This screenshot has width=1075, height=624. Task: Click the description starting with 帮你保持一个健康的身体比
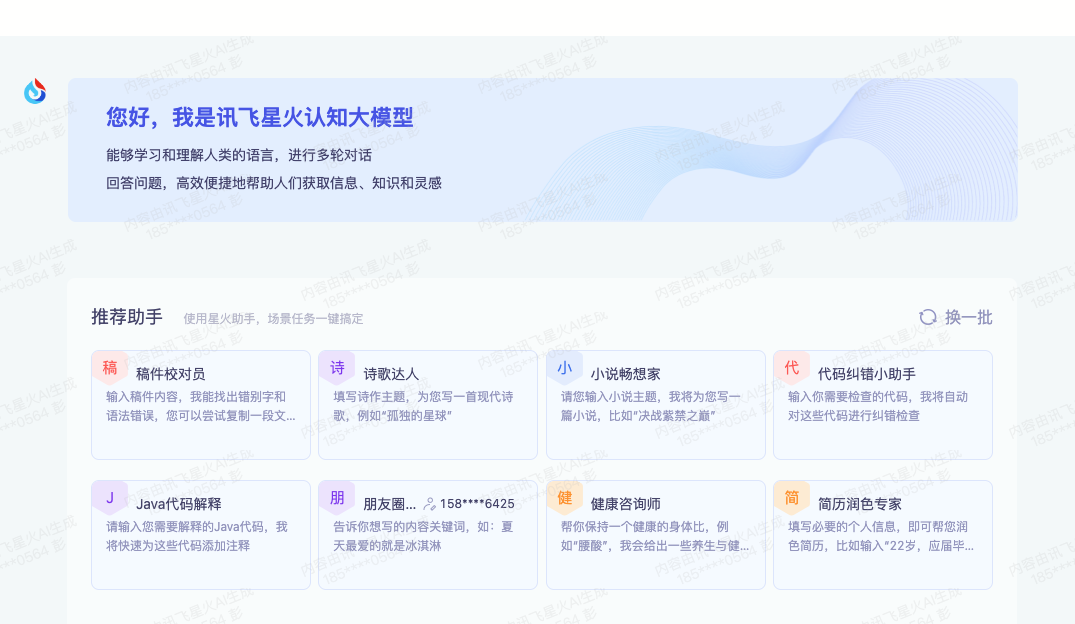tap(655, 536)
